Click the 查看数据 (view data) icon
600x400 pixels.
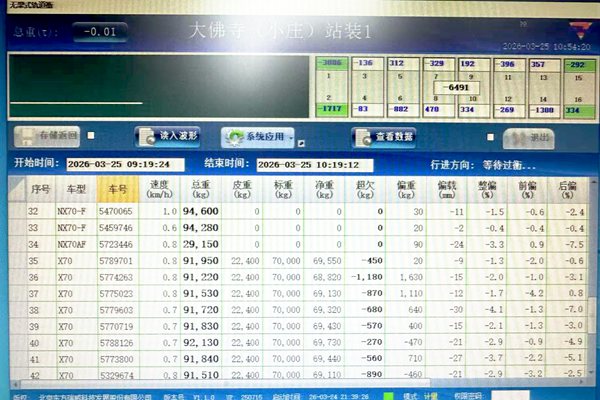[361, 136]
